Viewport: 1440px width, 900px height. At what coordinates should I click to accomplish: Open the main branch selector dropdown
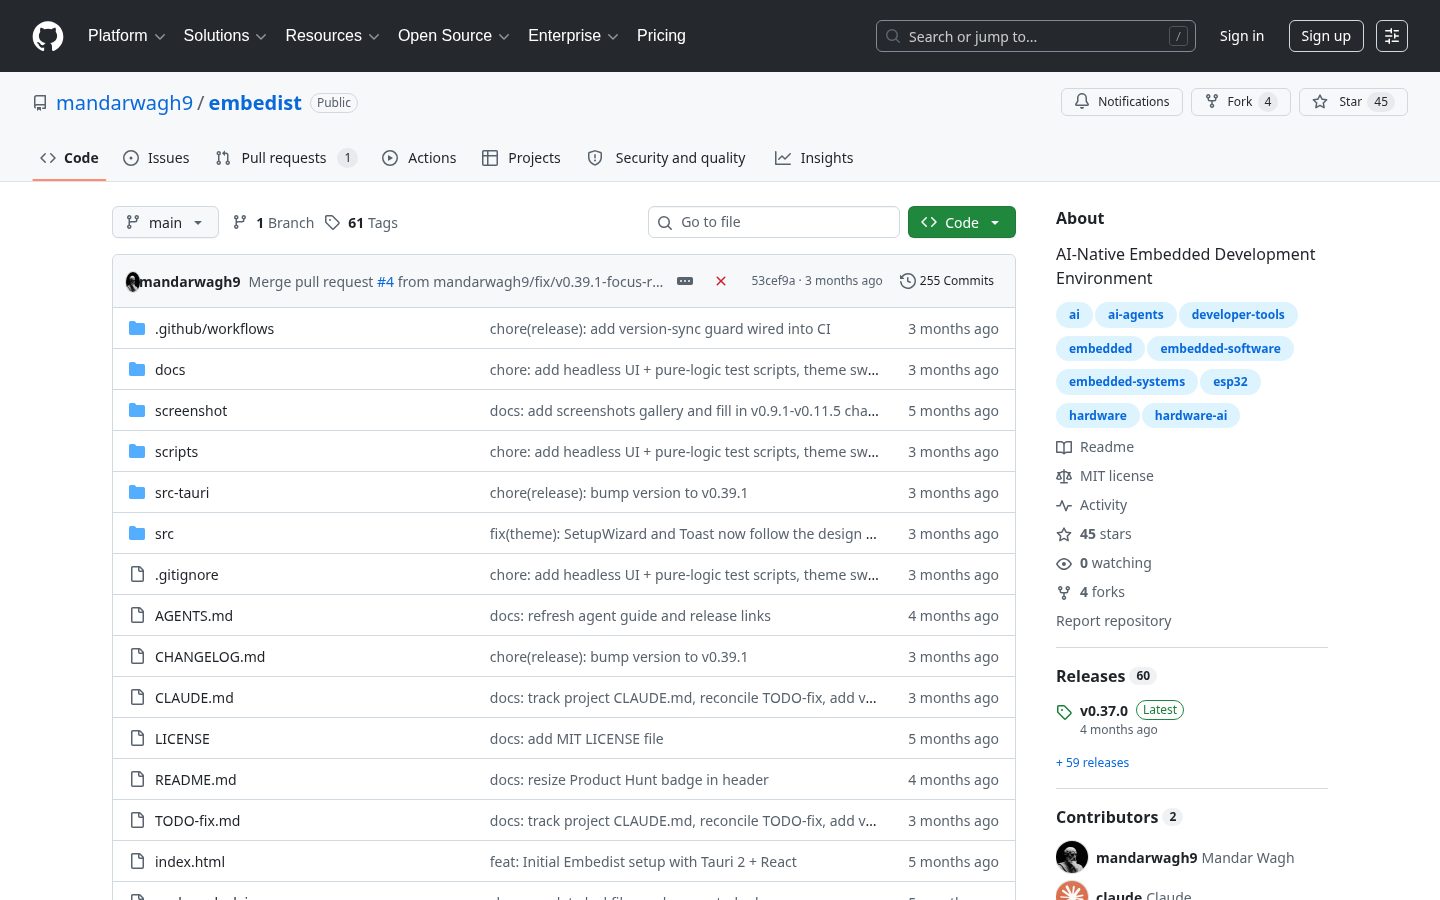point(165,222)
